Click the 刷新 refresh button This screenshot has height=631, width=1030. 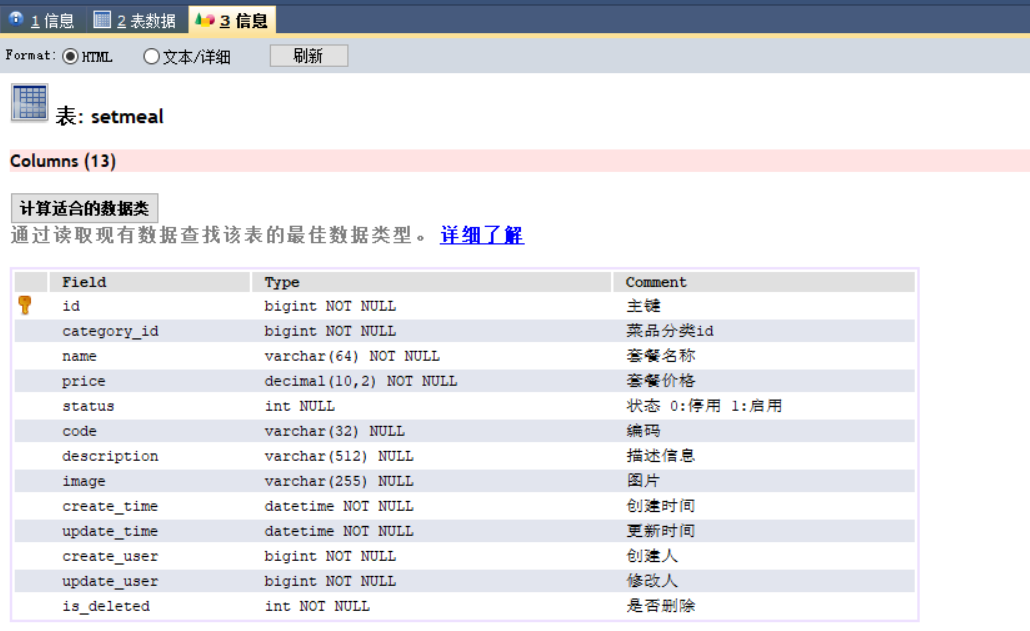[x=309, y=56]
